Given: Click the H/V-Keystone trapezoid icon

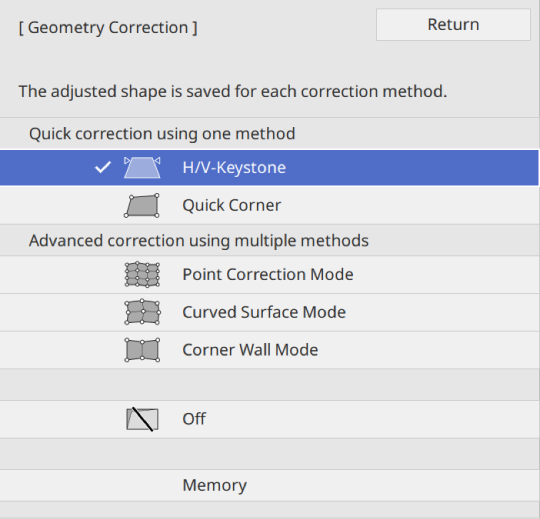Looking at the screenshot, I should [x=142, y=167].
